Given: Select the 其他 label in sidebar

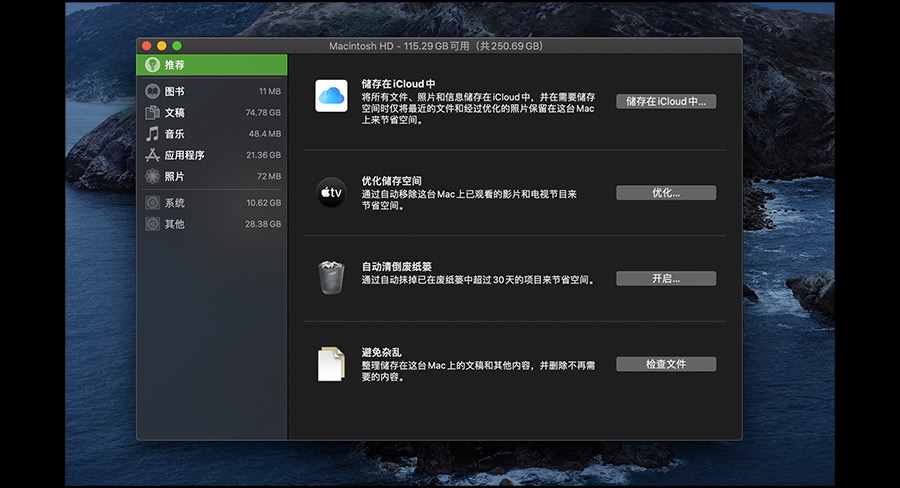Looking at the screenshot, I should (174, 224).
